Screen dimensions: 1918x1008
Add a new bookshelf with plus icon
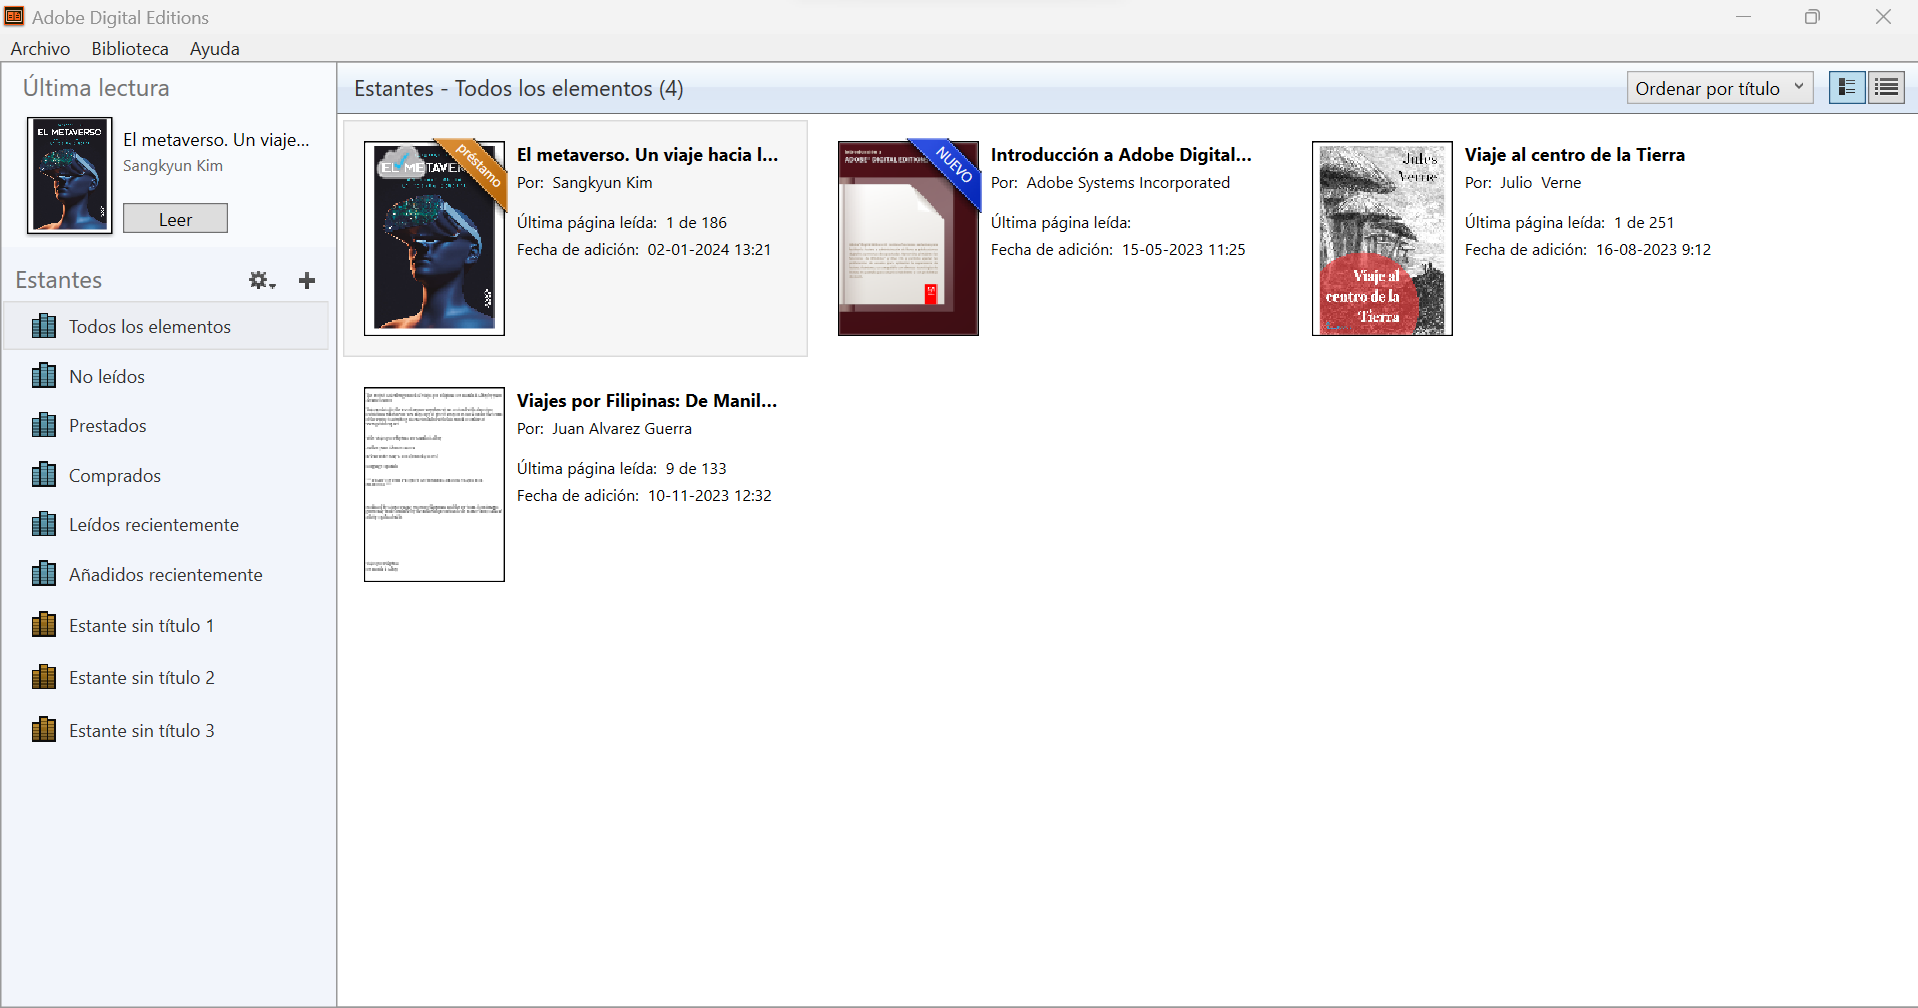[307, 281]
